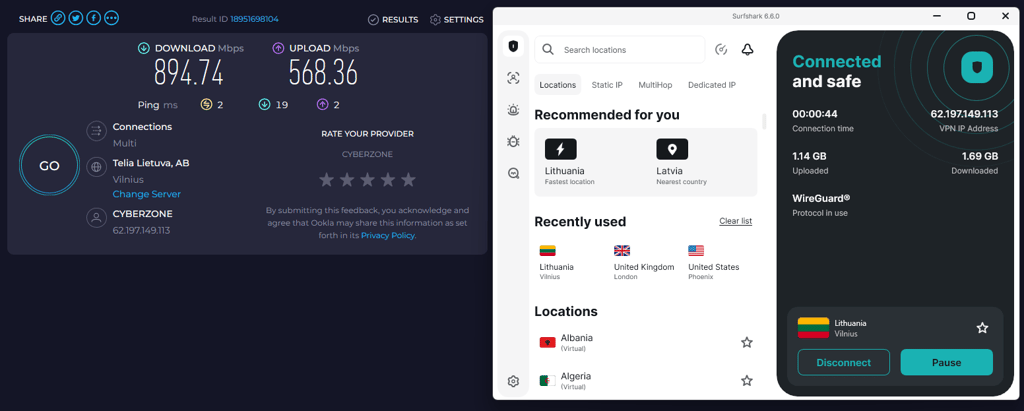The height and width of the screenshot is (411, 1024).
Task: Click the locations list scrollbar
Action: (x=764, y=121)
